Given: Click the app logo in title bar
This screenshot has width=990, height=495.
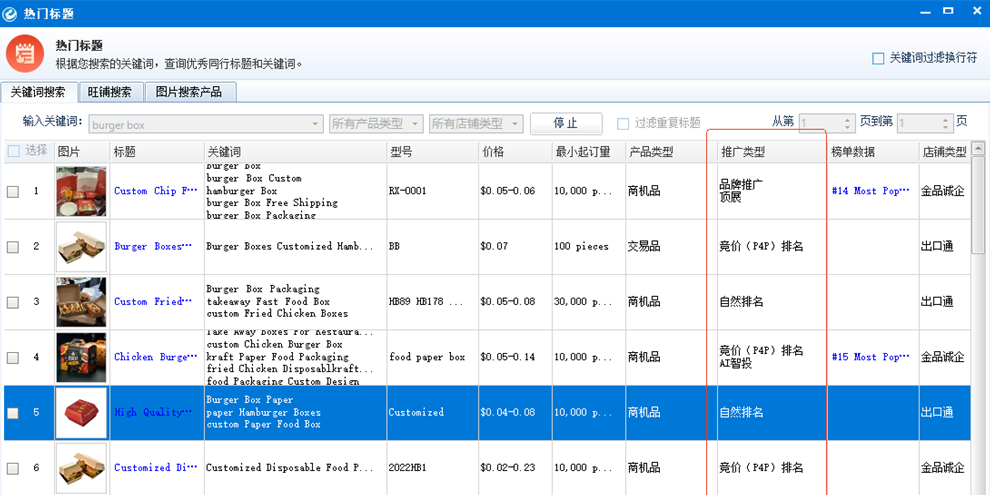Looking at the screenshot, I should coord(10,13).
